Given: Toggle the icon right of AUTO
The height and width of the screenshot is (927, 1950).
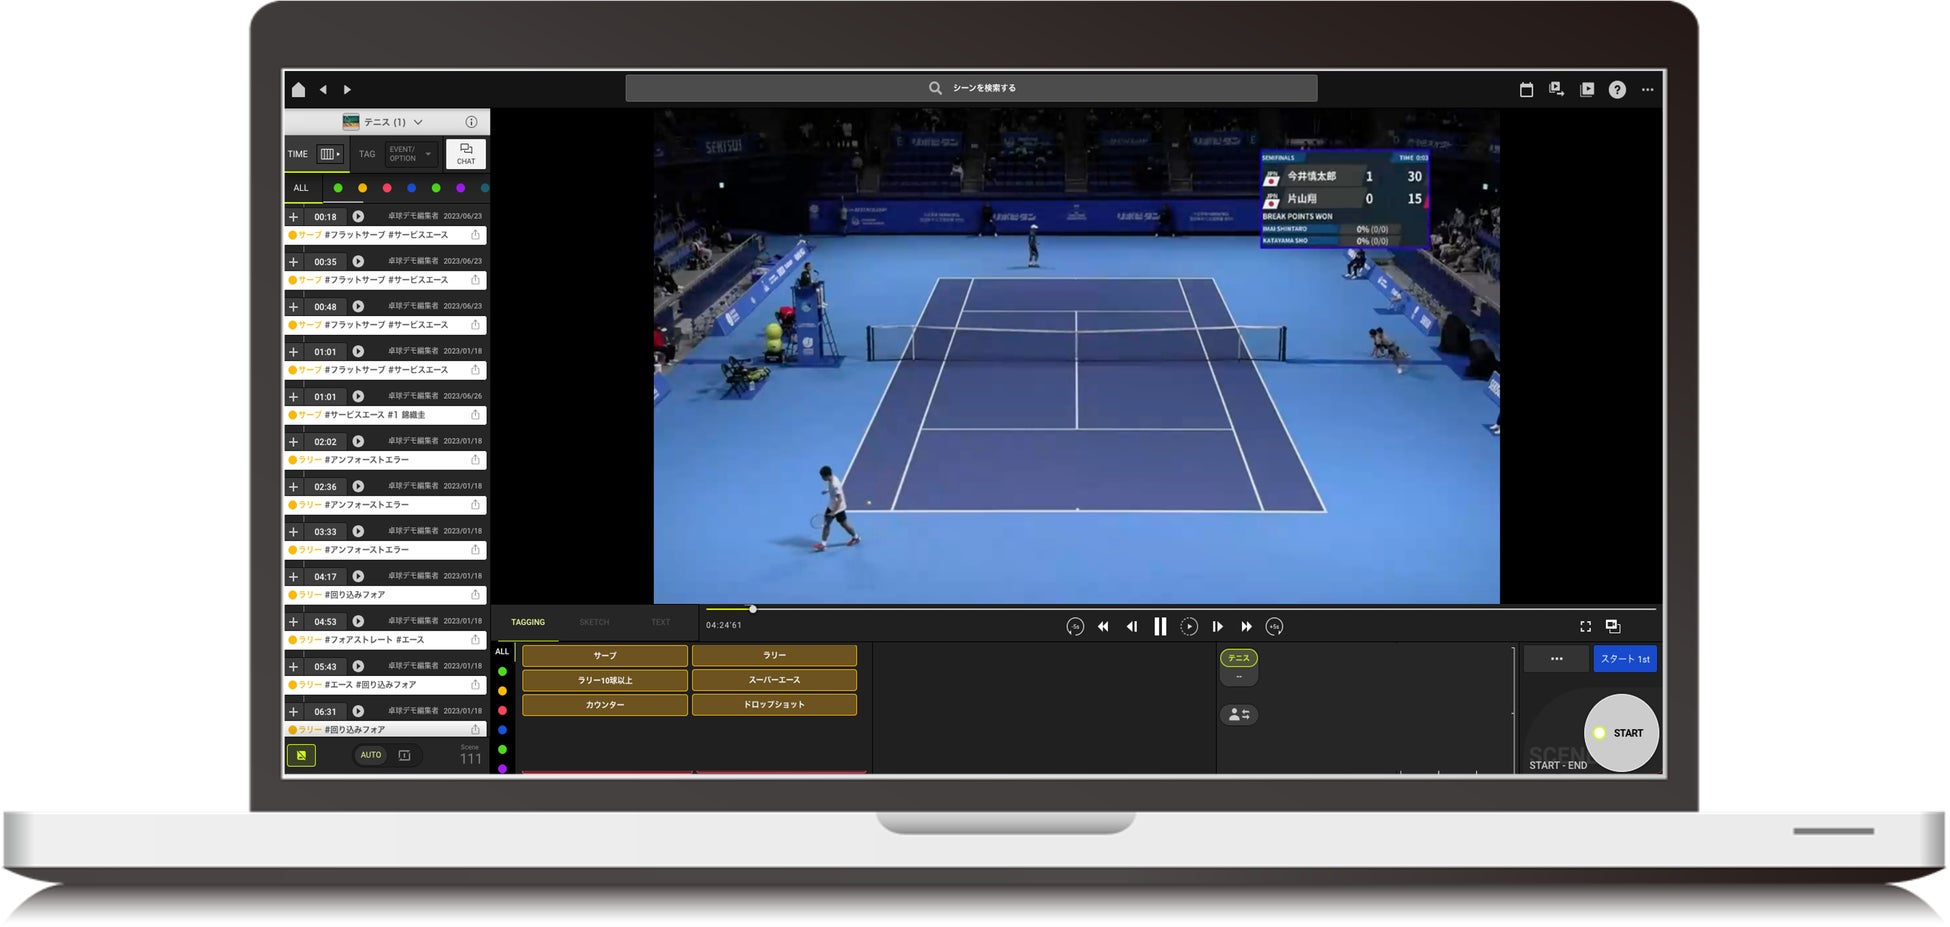Looking at the screenshot, I should pyautogui.click(x=404, y=755).
